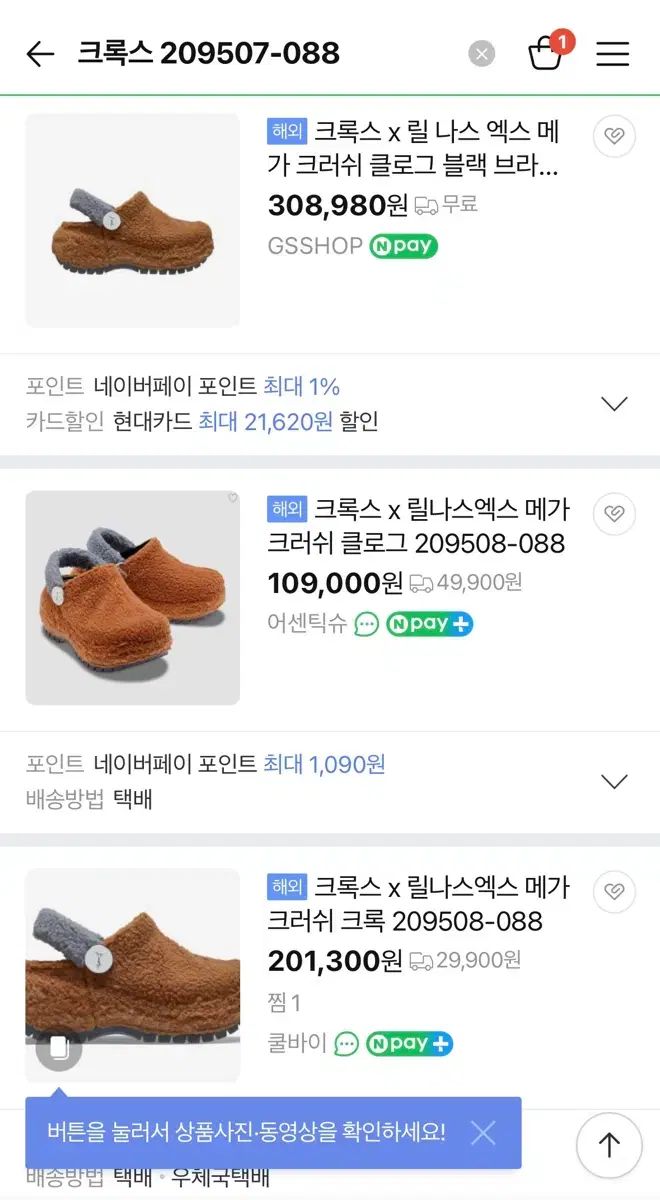
Task: Expand GSSHOP point and card discount details
Action: coord(613,404)
